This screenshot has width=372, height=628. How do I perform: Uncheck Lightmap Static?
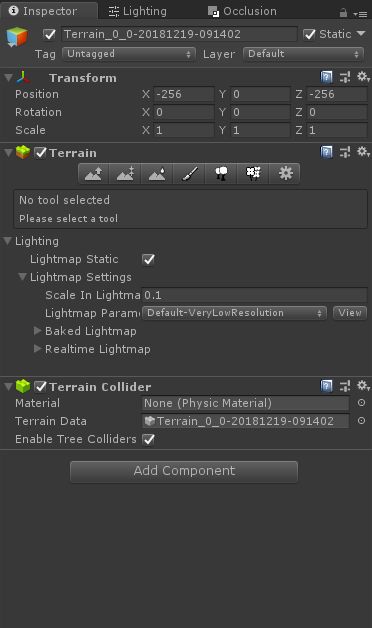[x=149, y=259]
